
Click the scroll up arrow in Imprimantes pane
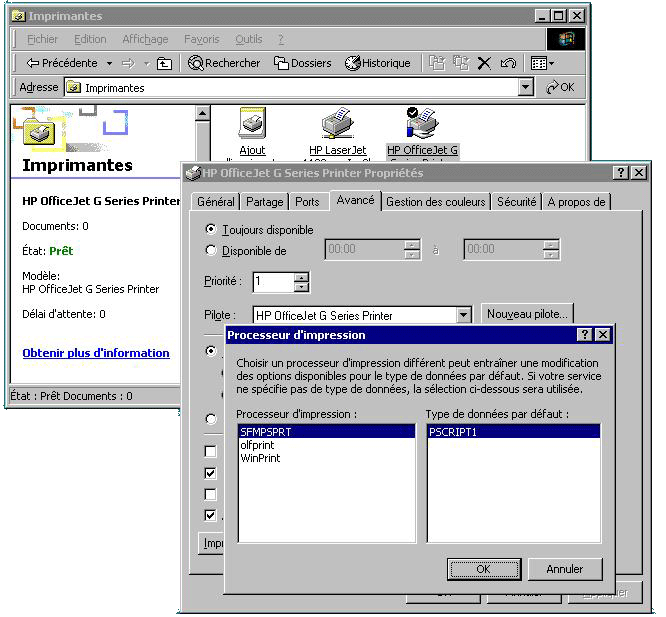point(203,113)
